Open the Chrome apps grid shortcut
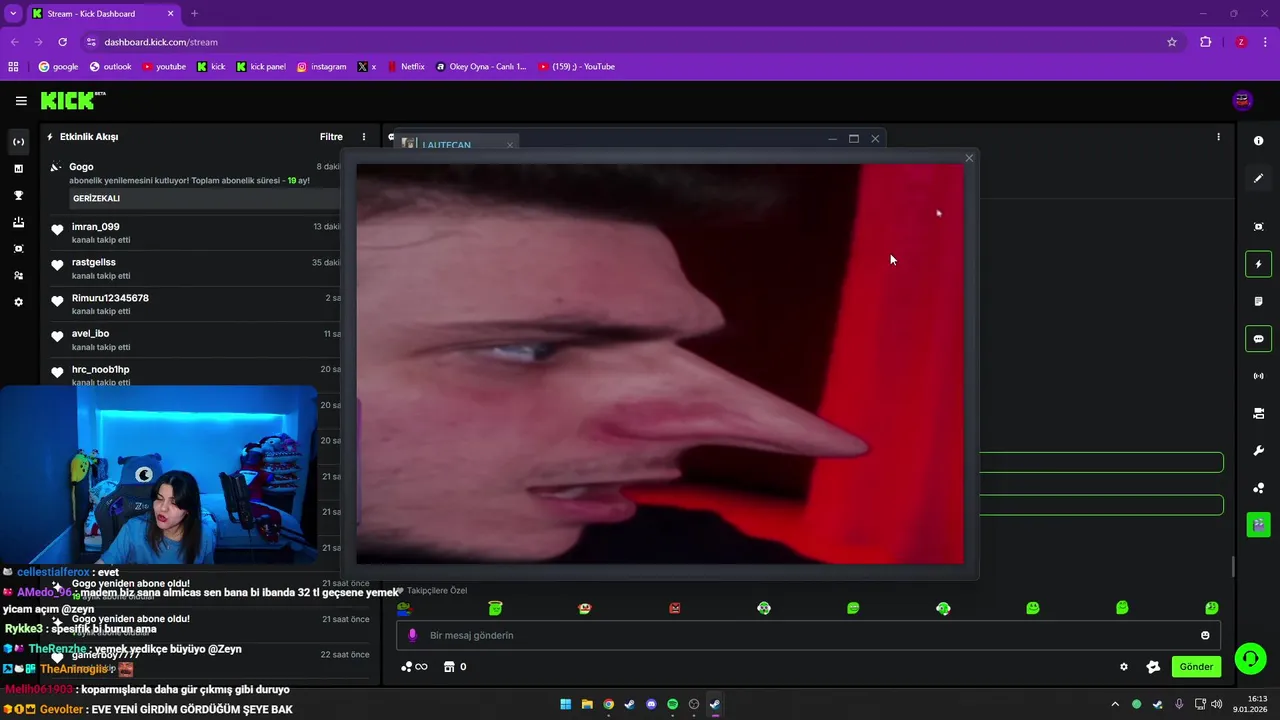 tap(13, 67)
